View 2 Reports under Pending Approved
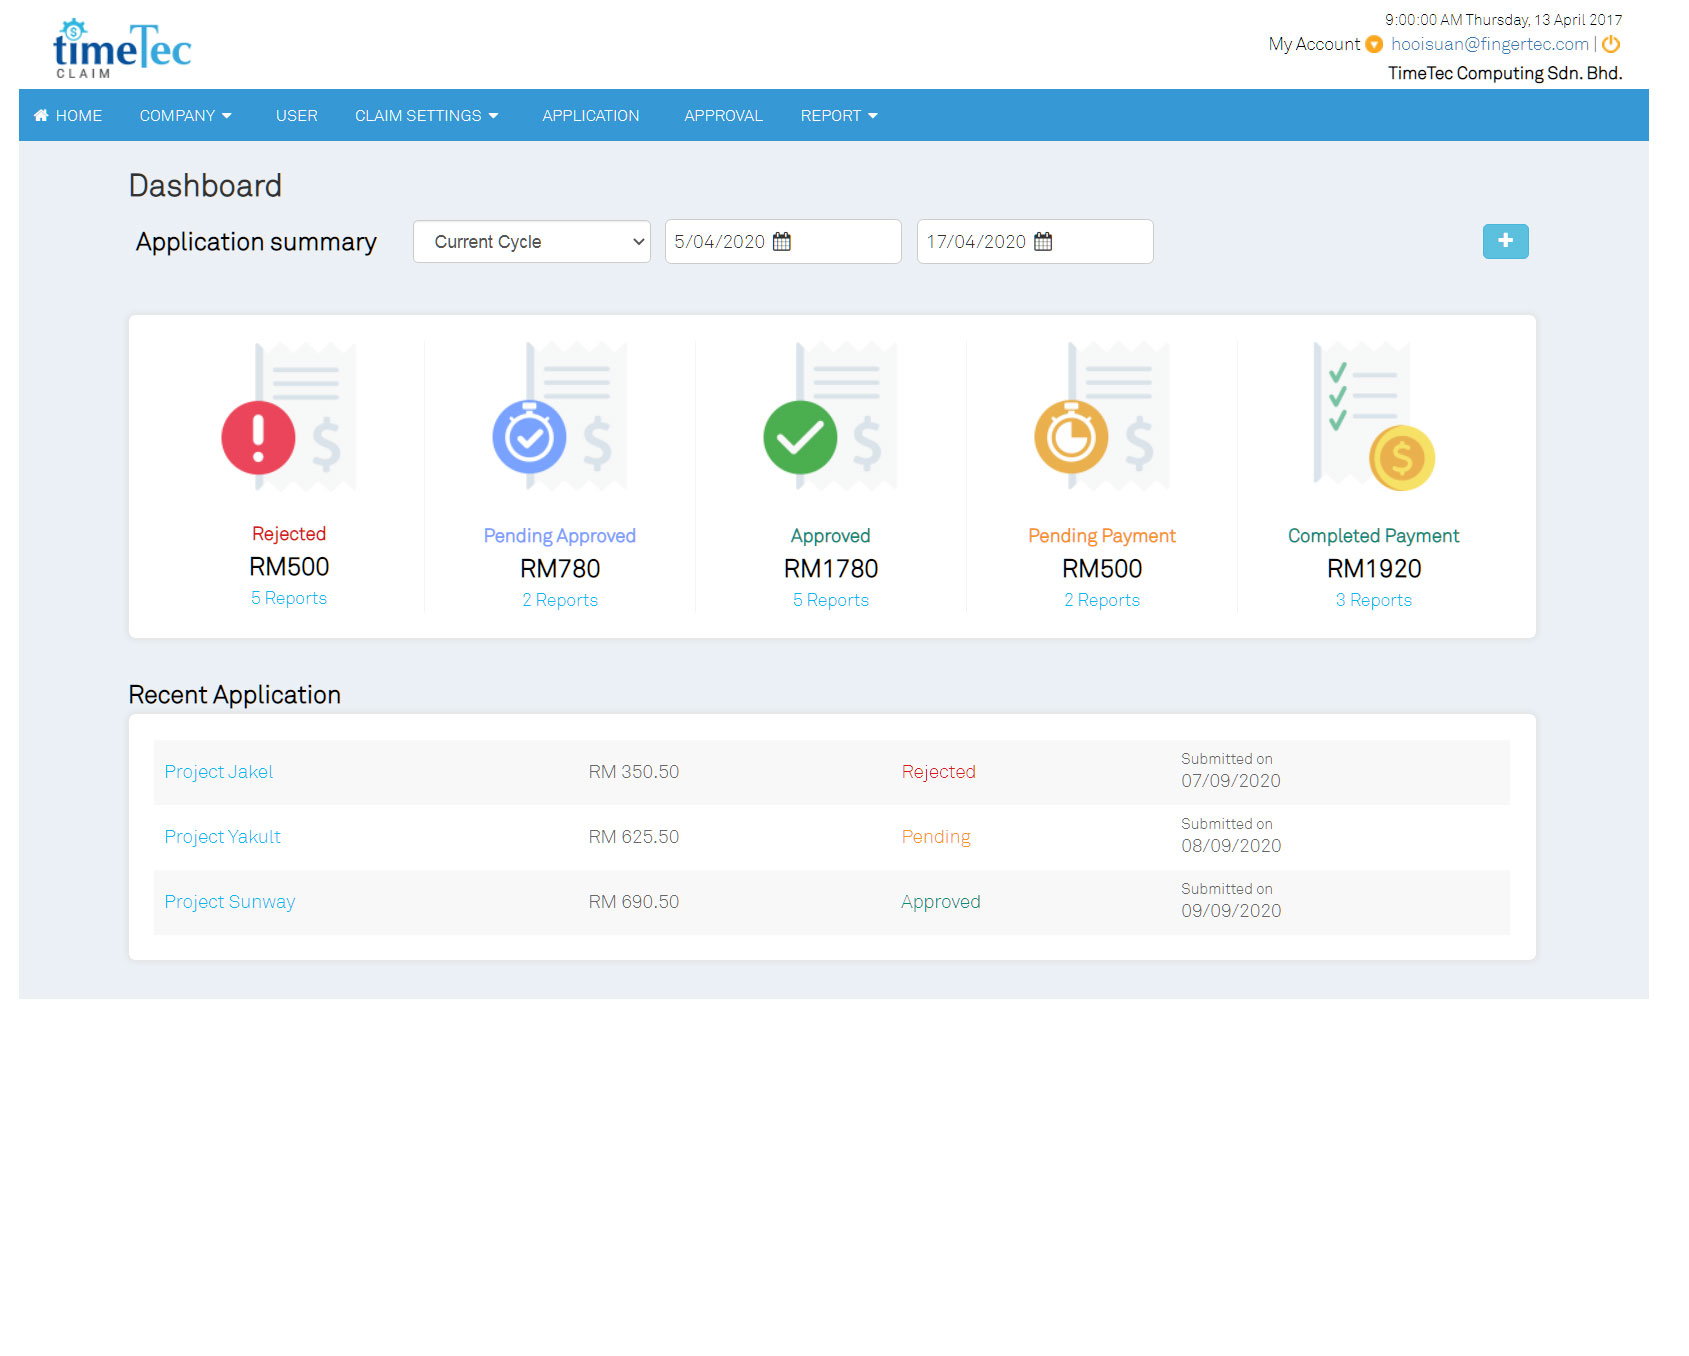The width and height of the screenshot is (1689, 1356). 560,600
